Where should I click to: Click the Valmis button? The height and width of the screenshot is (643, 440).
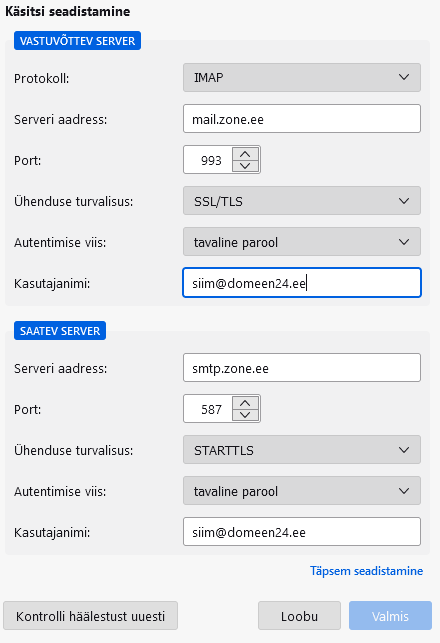390,616
